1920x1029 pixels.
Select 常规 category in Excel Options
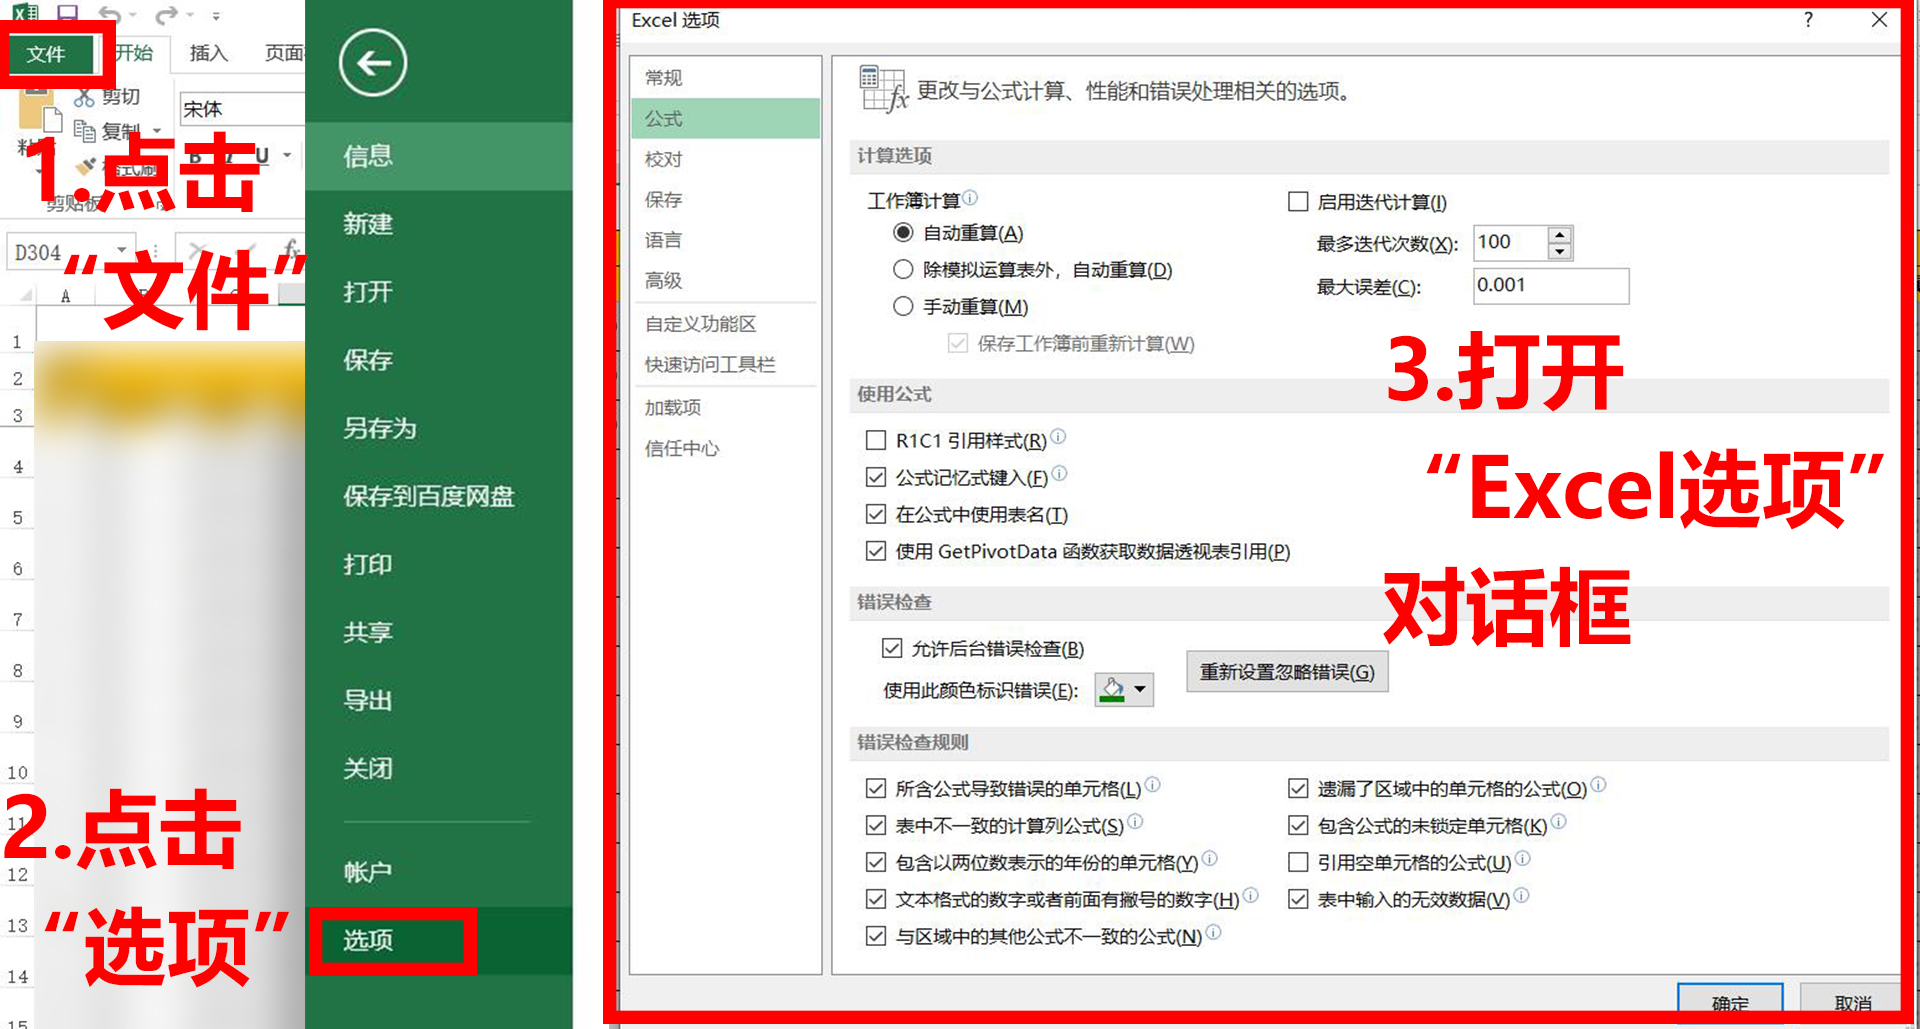pyautogui.click(x=725, y=78)
